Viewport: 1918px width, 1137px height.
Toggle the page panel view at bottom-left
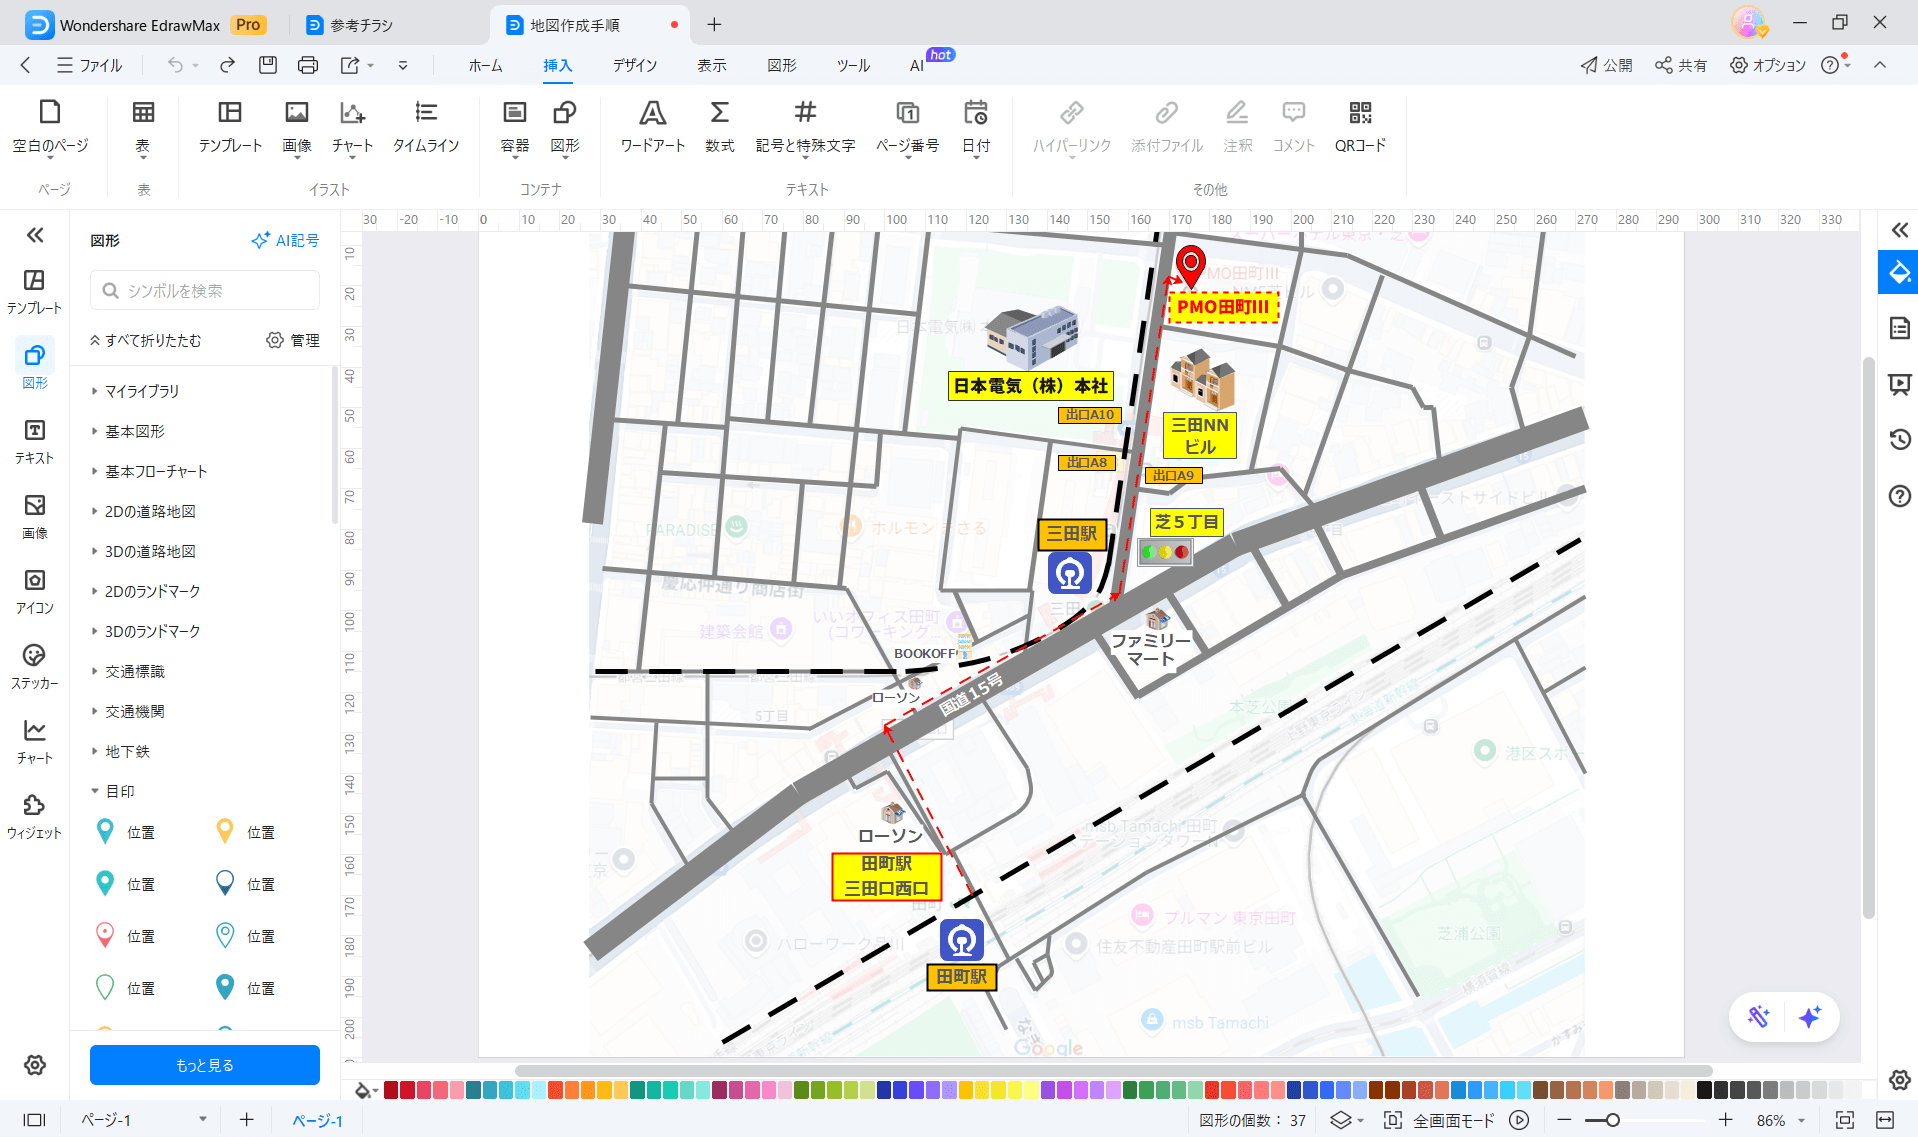pyautogui.click(x=35, y=1120)
